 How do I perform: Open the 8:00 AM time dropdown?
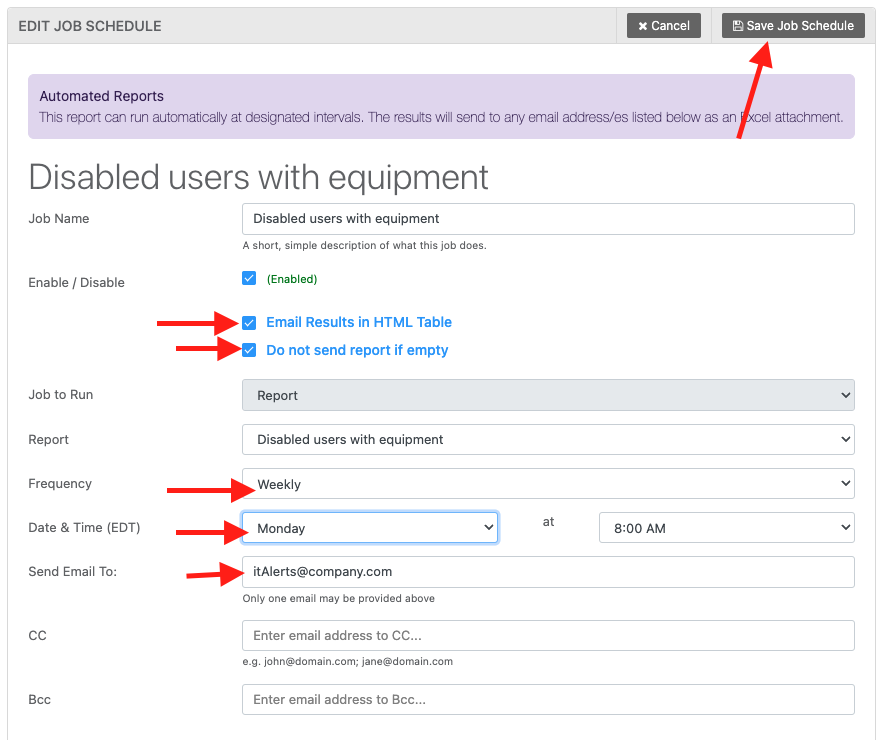(726, 528)
